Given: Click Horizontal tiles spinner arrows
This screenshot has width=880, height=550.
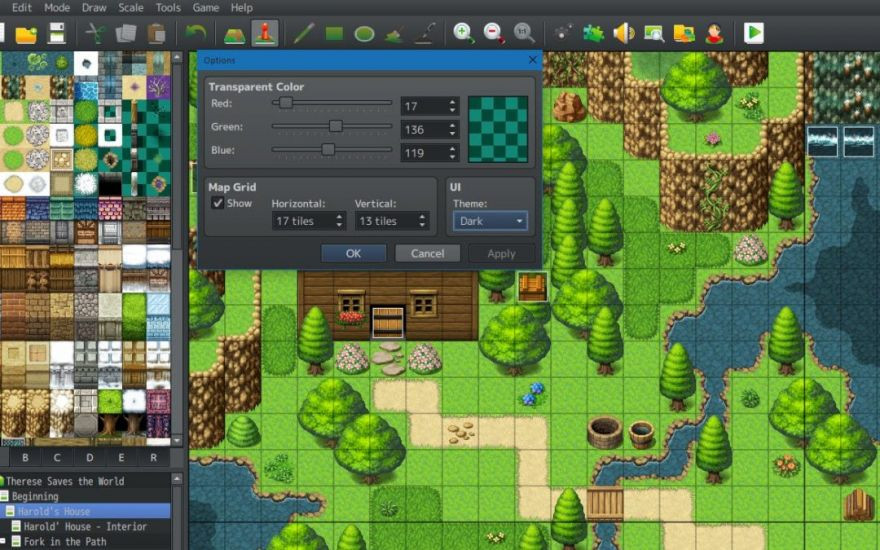Looking at the screenshot, I should (339, 221).
